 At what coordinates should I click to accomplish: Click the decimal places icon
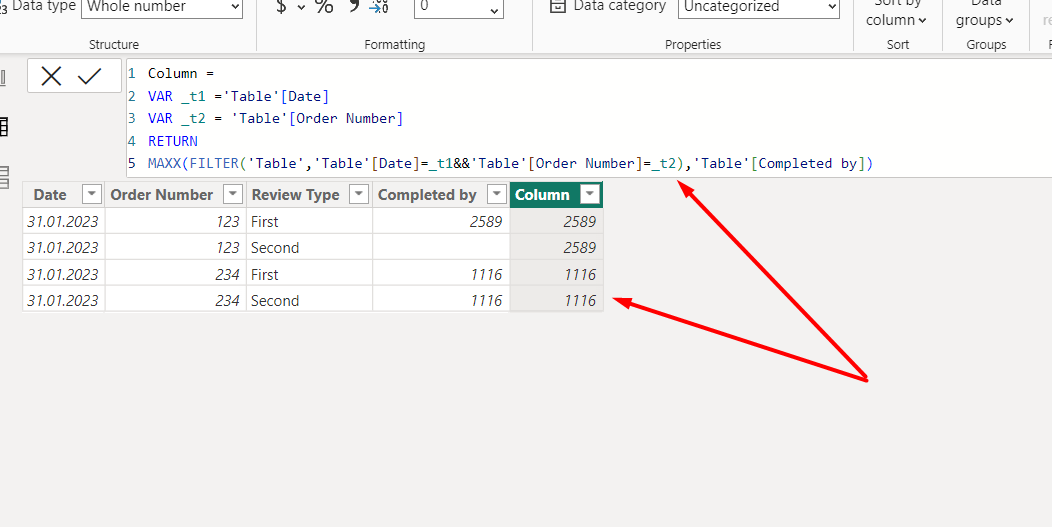[380, 7]
